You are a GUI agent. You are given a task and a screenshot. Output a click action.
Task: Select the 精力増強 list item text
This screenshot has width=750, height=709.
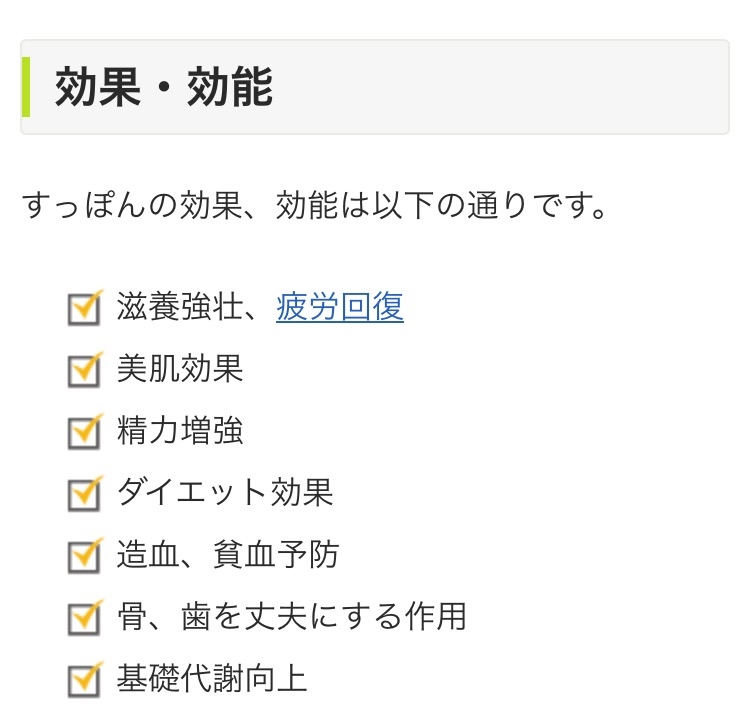(x=180, y=431)
